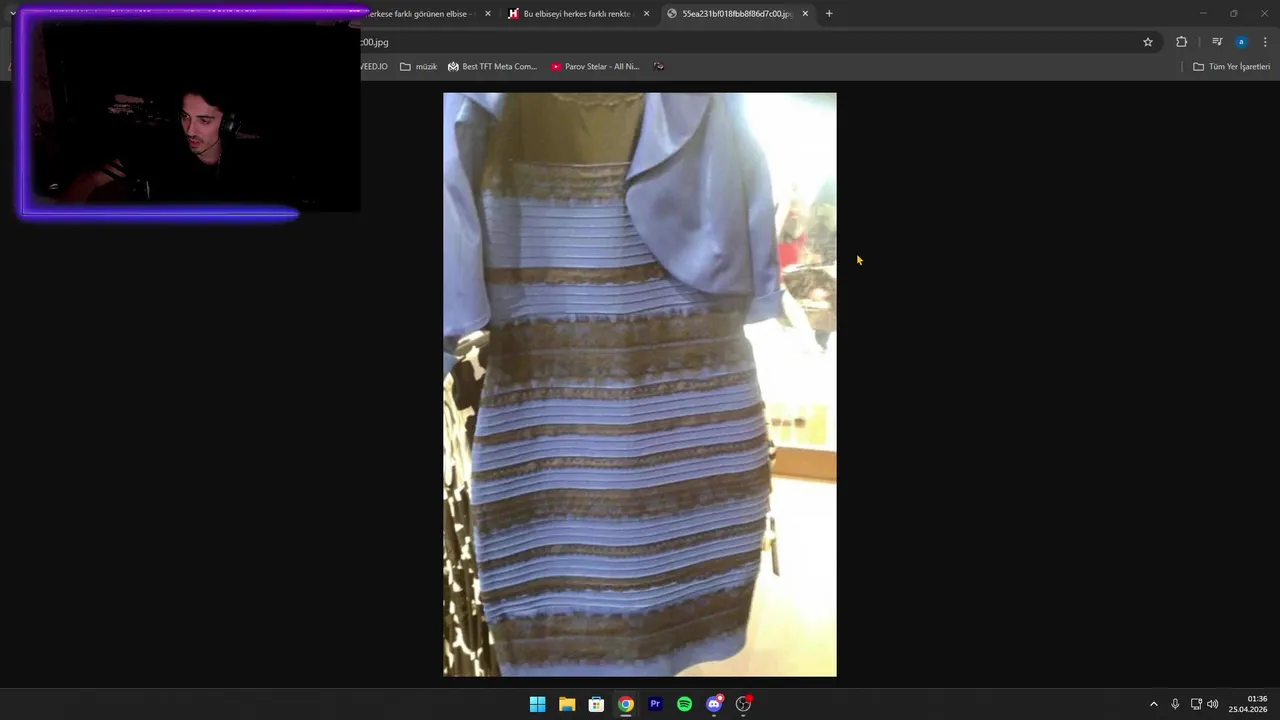This screenshot has width=1280, height=720.
Task: Open the media control icon in toolbar
Action: [1217, 42]
